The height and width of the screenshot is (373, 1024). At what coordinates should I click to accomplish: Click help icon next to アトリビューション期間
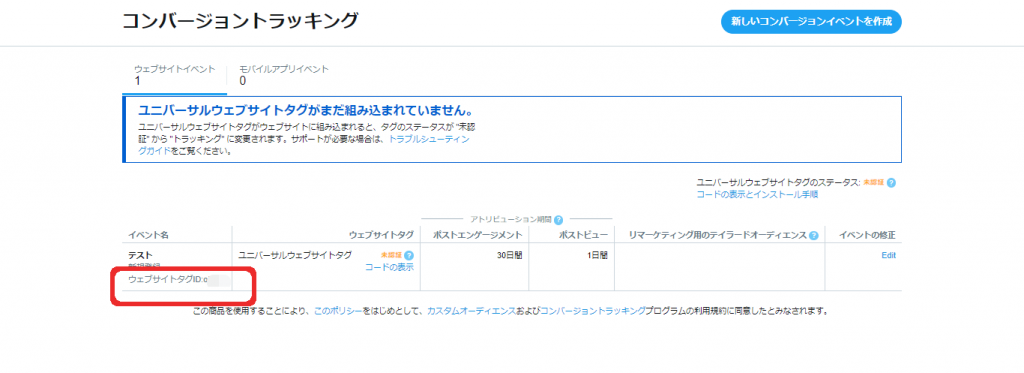[x=558, y=219]
